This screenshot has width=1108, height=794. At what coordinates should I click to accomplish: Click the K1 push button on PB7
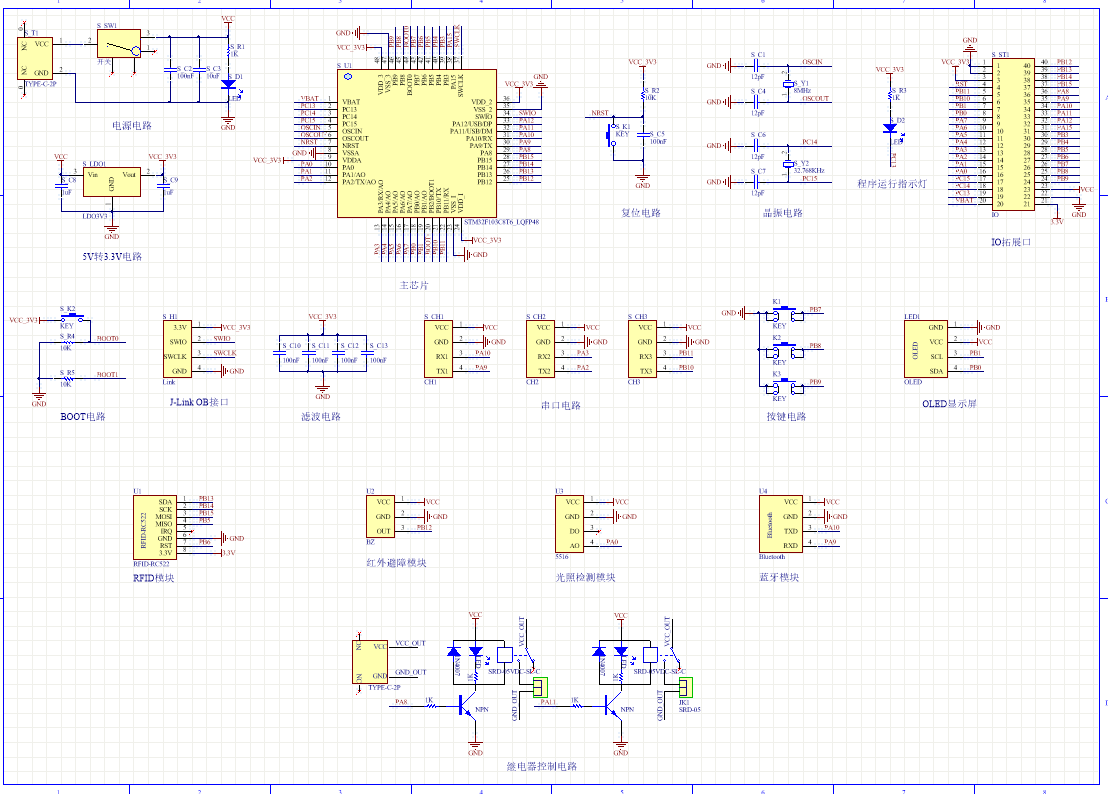785,314
